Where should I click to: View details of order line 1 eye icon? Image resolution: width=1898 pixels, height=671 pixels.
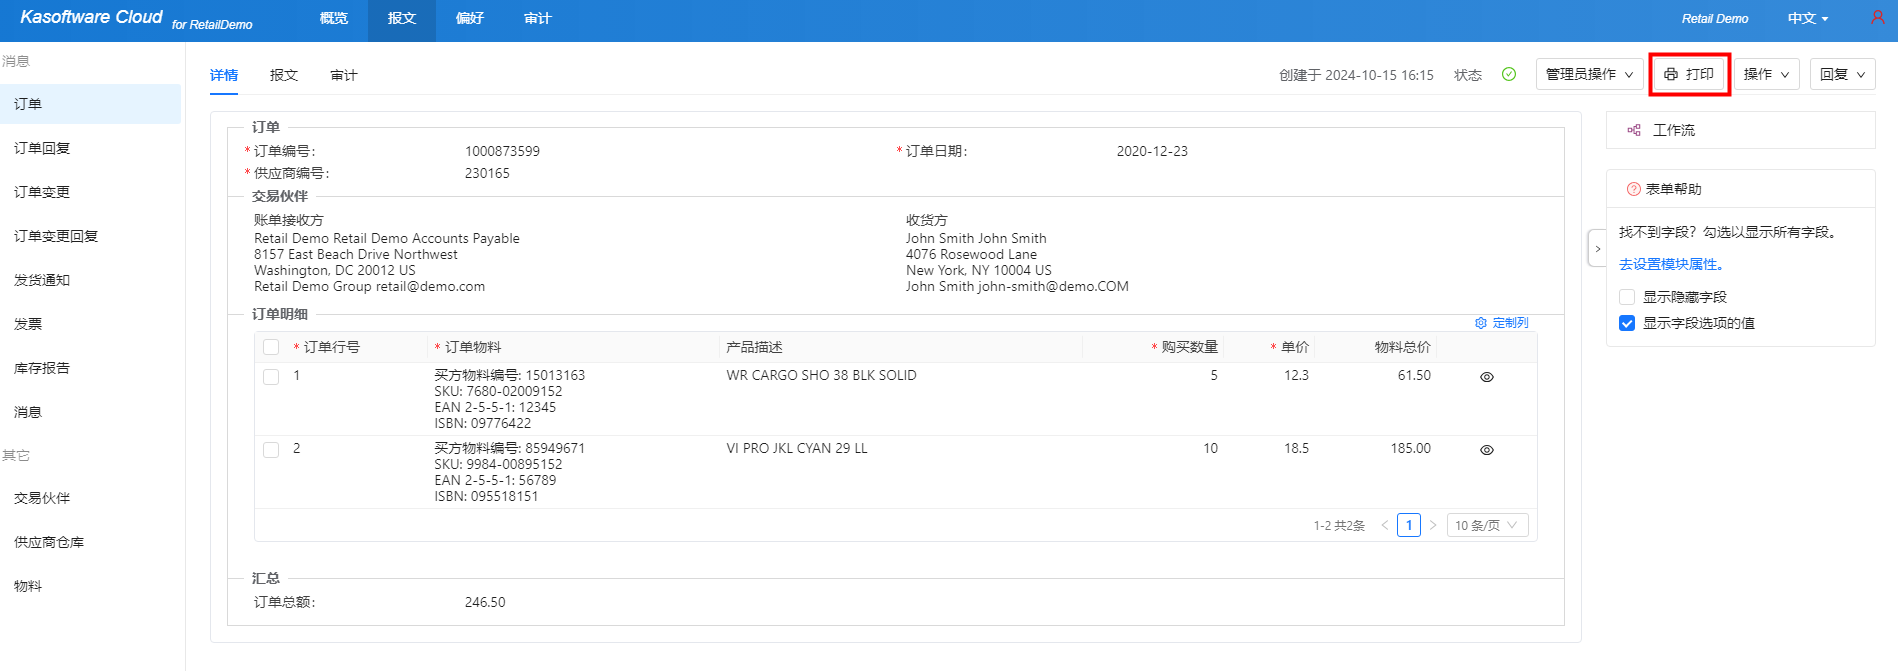pos(1487,377)
